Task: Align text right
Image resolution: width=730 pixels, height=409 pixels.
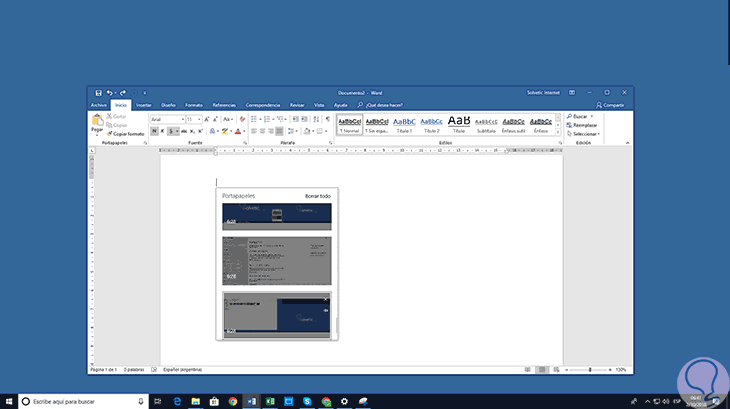Action: (270, 131)
